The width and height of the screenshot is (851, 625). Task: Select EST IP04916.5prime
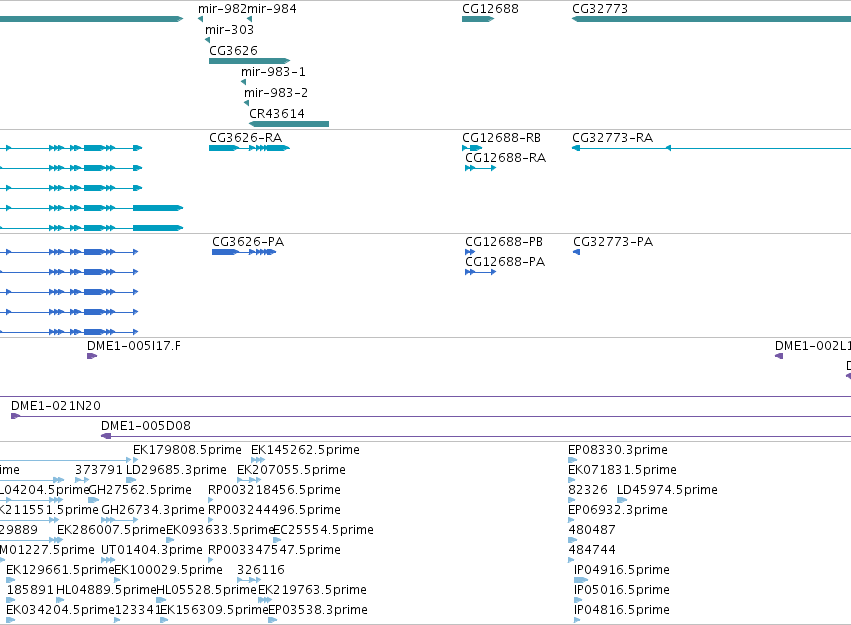click(622, 570)
